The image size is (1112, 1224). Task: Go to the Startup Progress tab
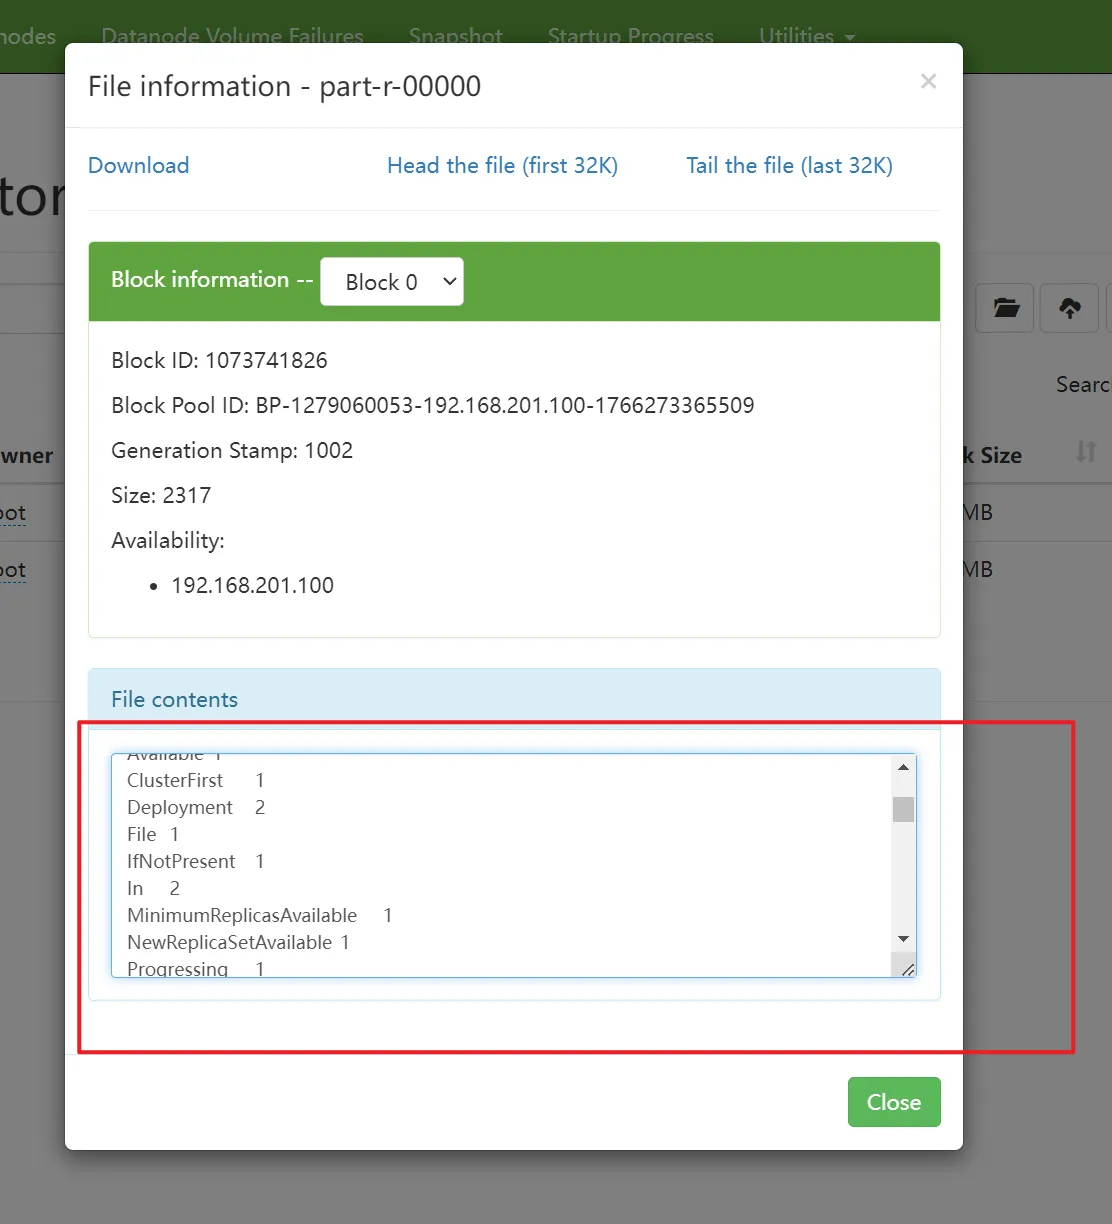click(630, 36)
